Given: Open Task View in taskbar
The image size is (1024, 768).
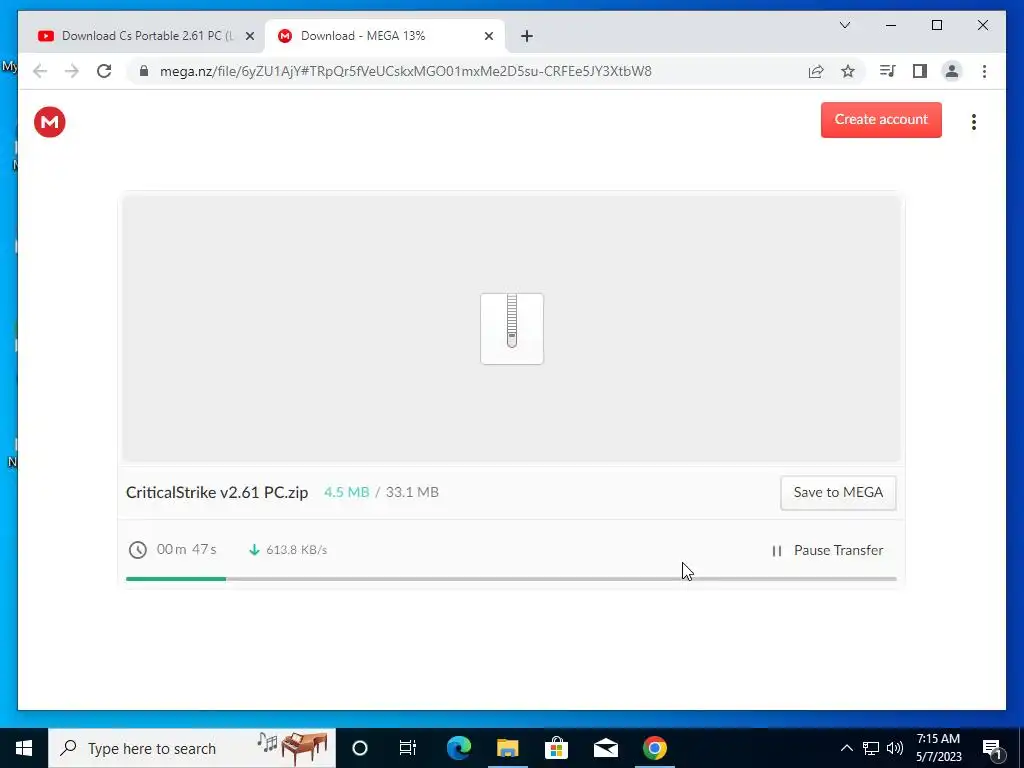Looking at the screenshot, I should point(408,748).
